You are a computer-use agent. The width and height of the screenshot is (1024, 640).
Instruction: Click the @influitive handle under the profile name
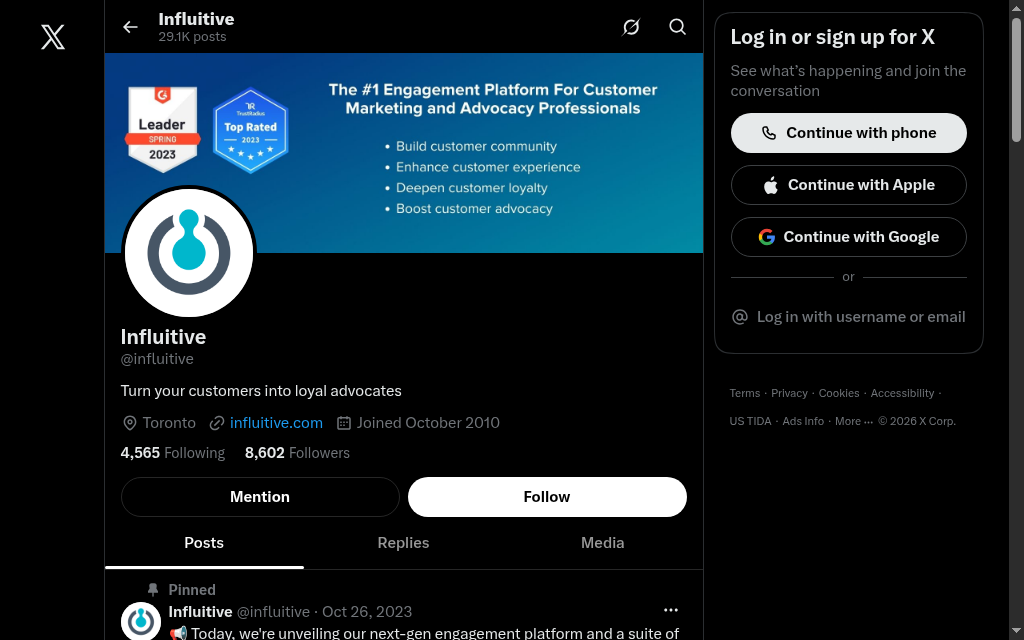[x=157, y=359]
